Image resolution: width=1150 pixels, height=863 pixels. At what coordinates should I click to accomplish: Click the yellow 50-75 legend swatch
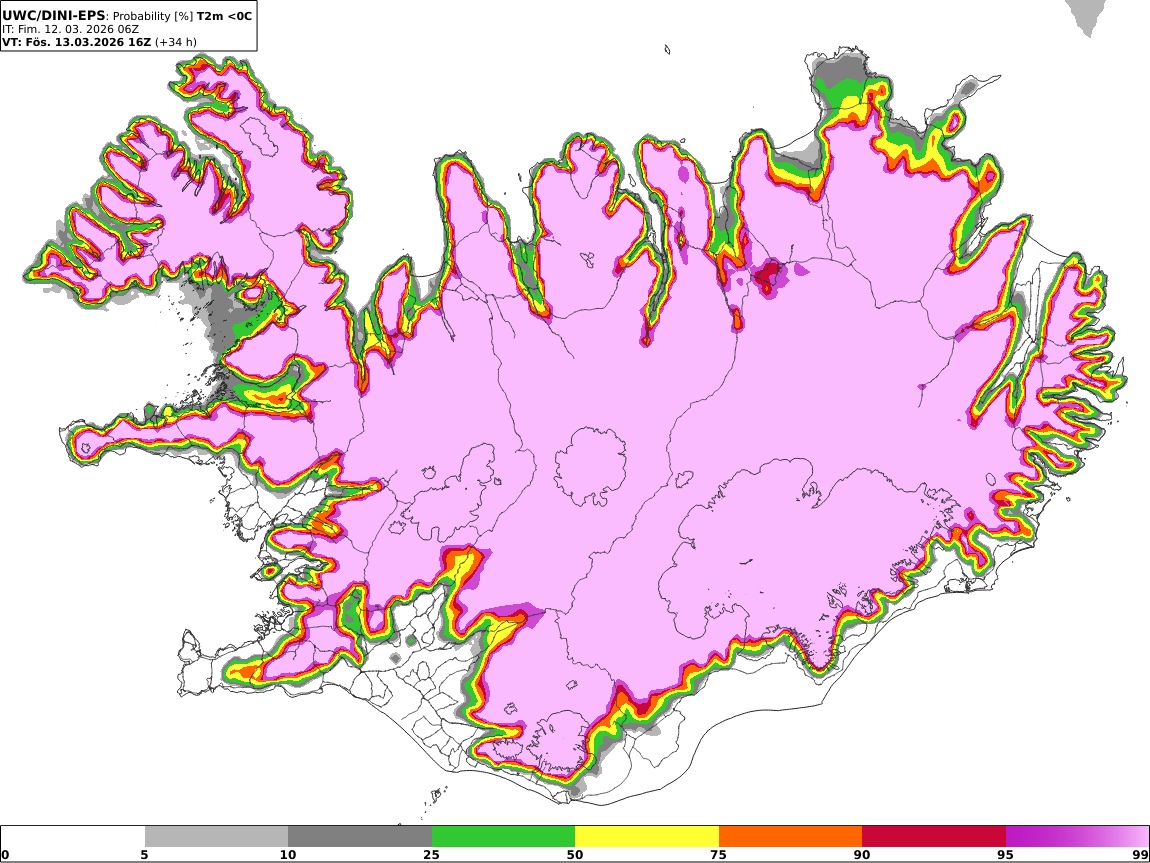647,836
